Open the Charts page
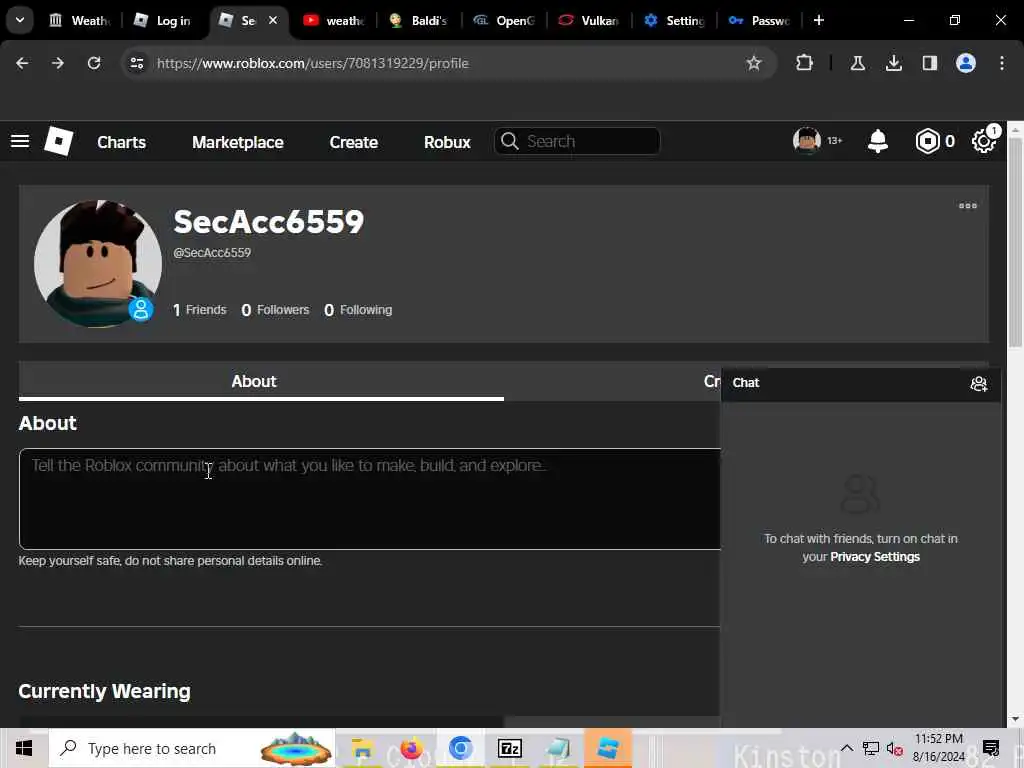 coord(121,142)
